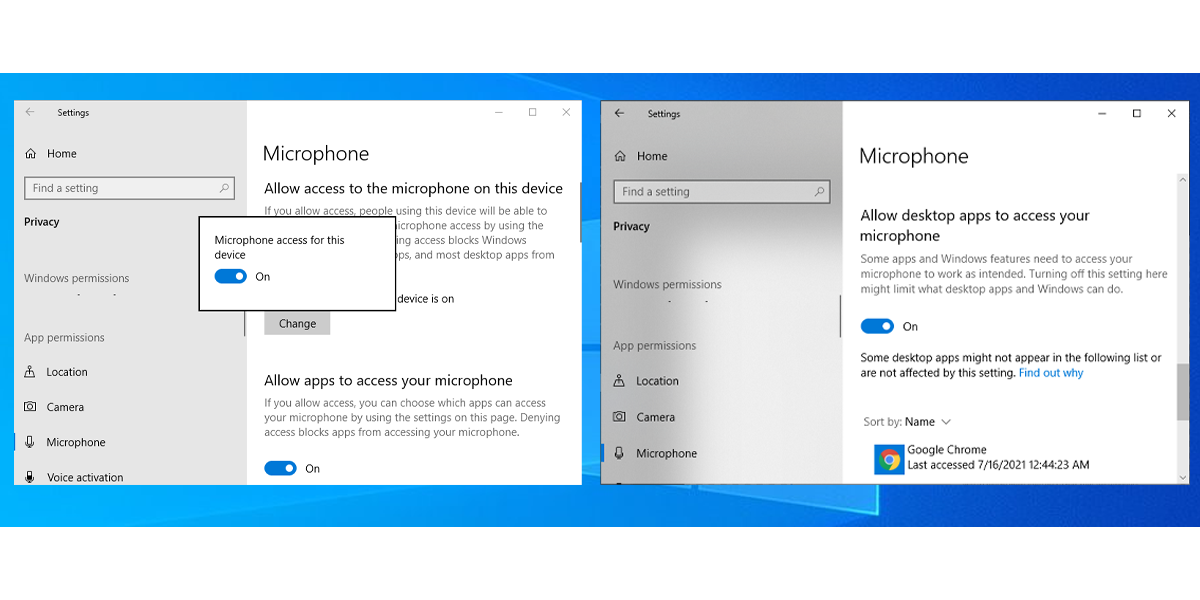Screen dimensions: 1200x600
Task: Click Allow access to the microphone heading
Action: click(x=413, y=189)
